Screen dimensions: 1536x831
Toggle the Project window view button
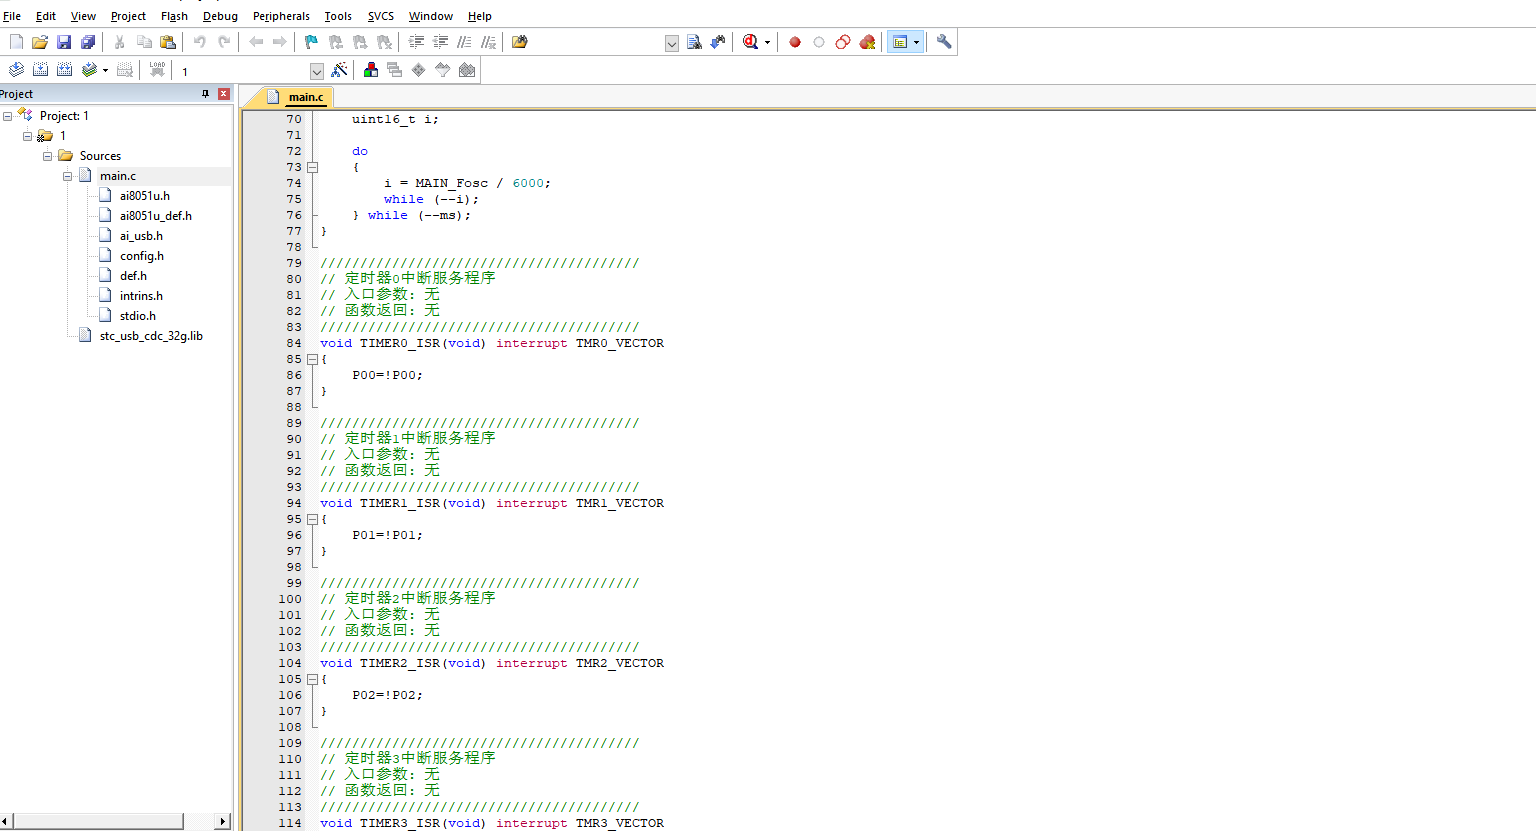pos(900,42)
